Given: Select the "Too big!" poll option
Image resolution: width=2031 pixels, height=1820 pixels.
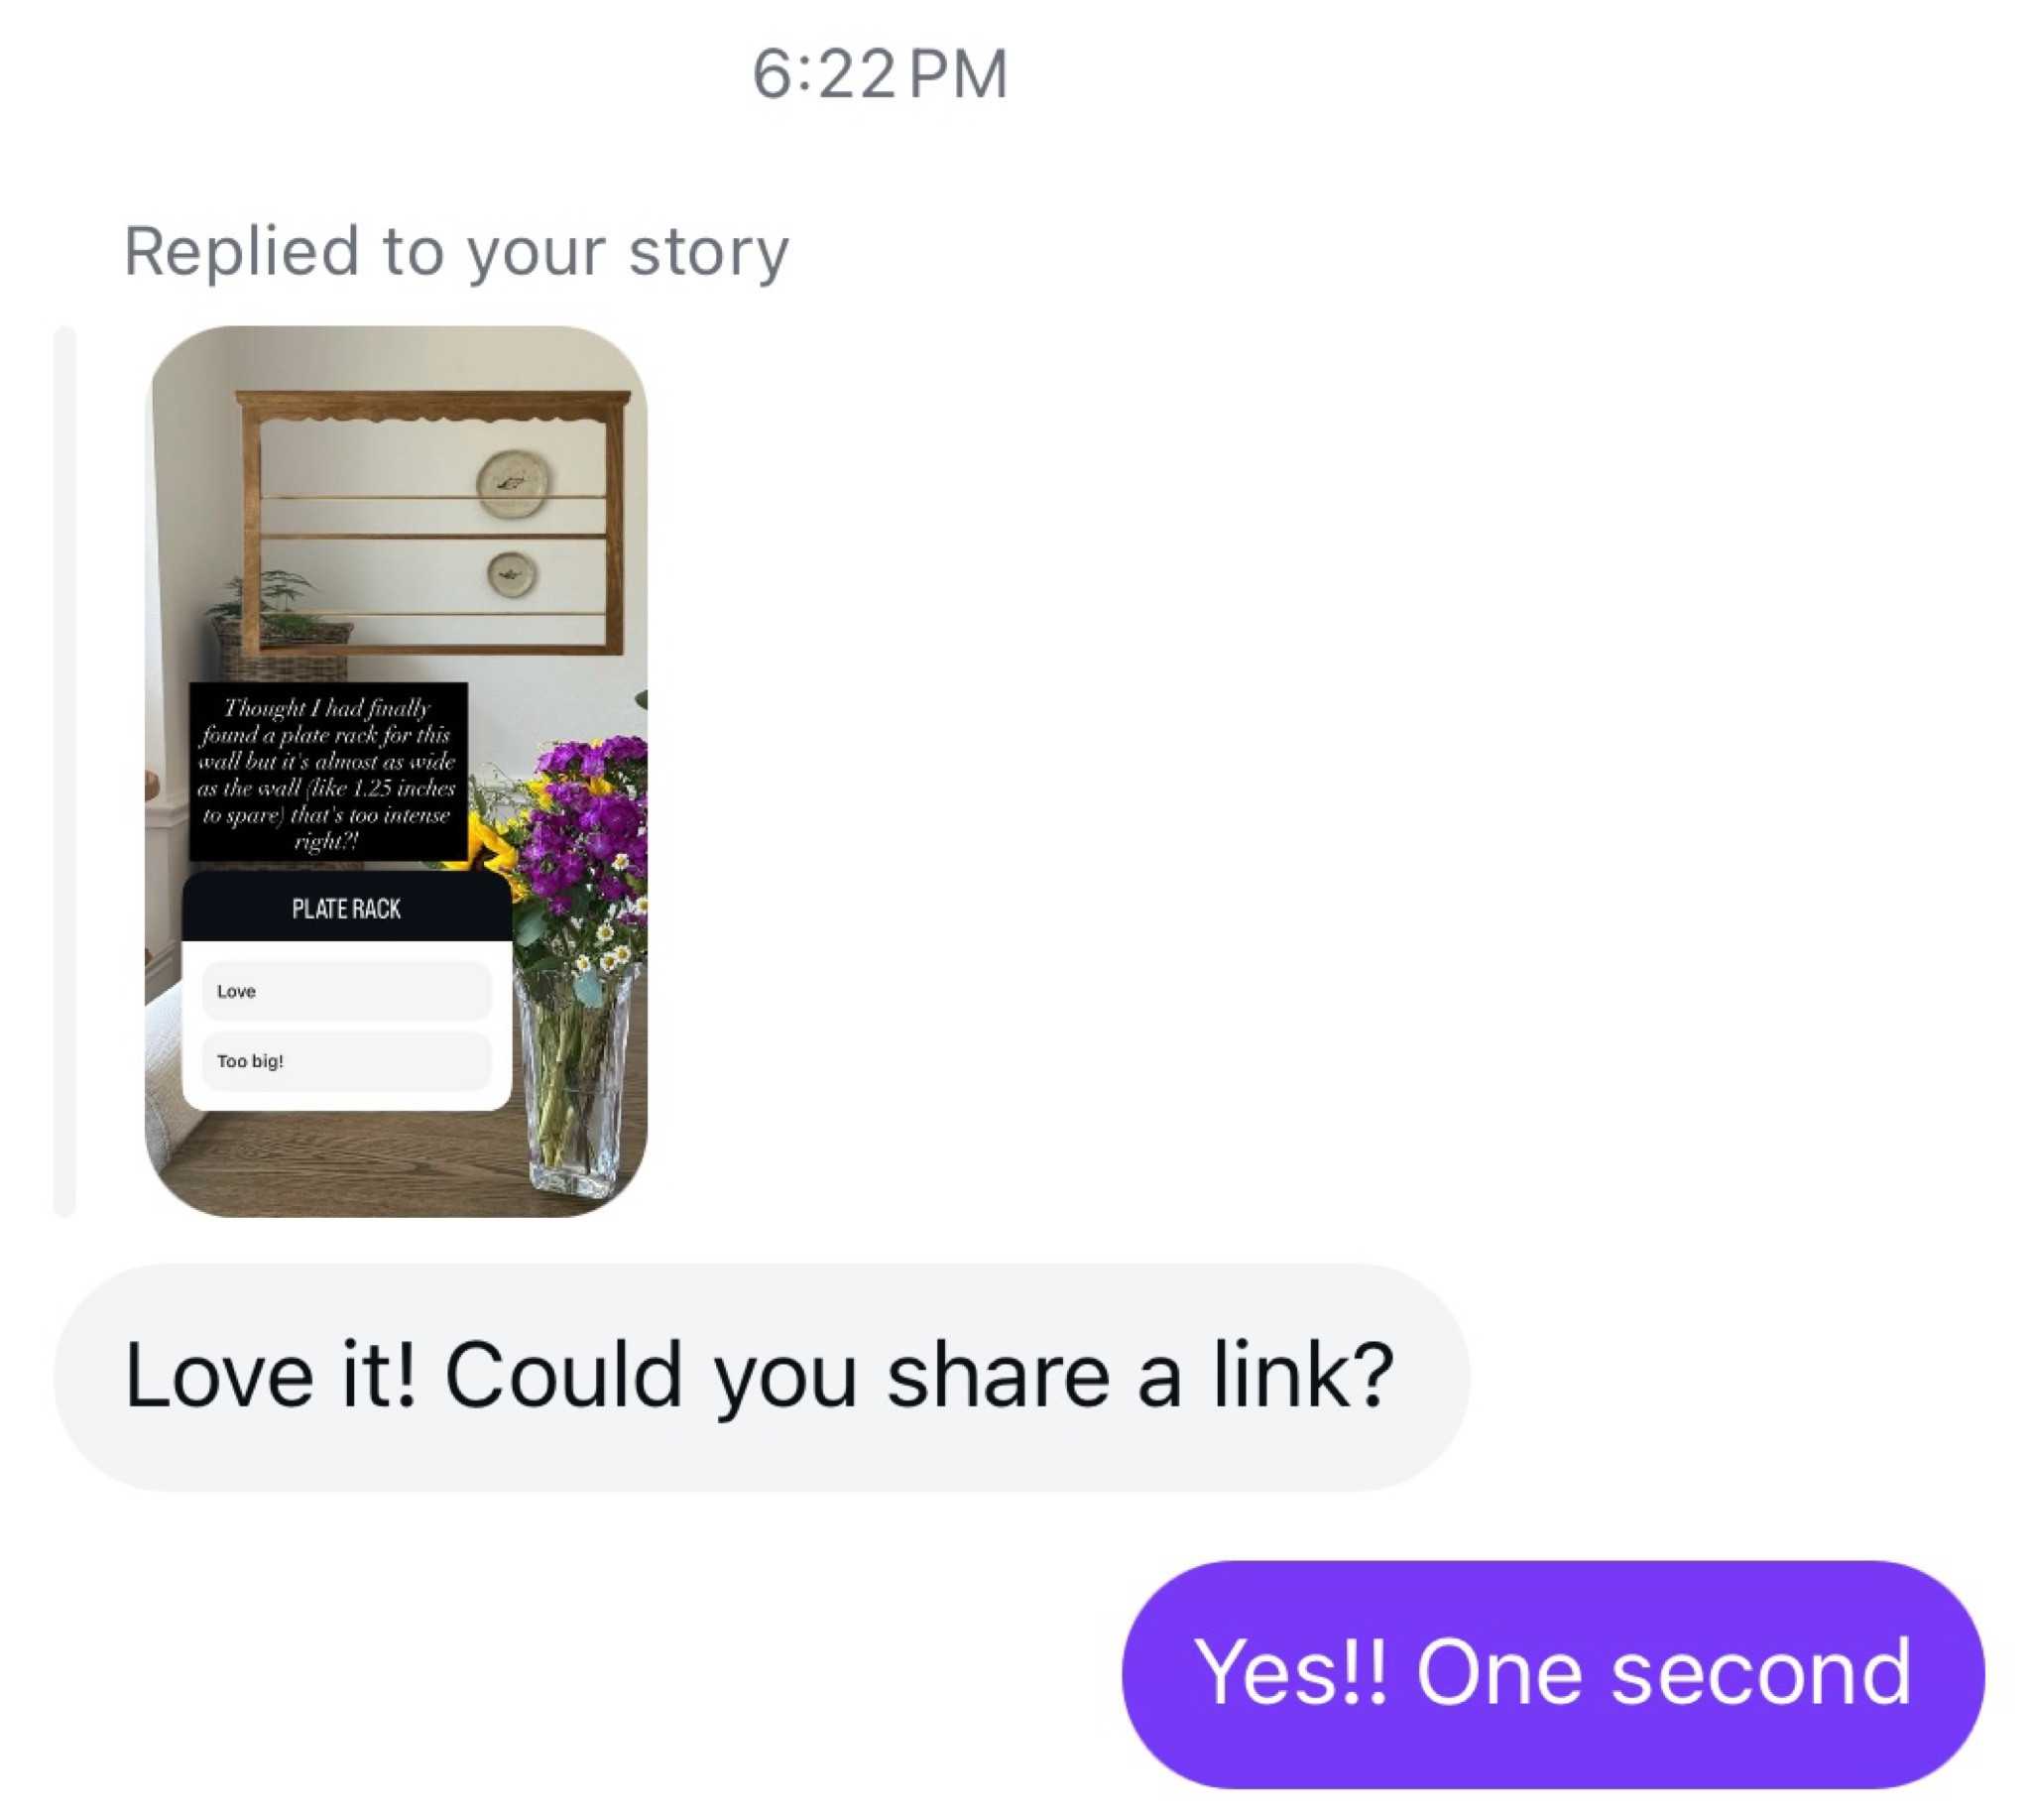Looking at the screenshot, I should pyautogui.click(x=346, y=1060).
